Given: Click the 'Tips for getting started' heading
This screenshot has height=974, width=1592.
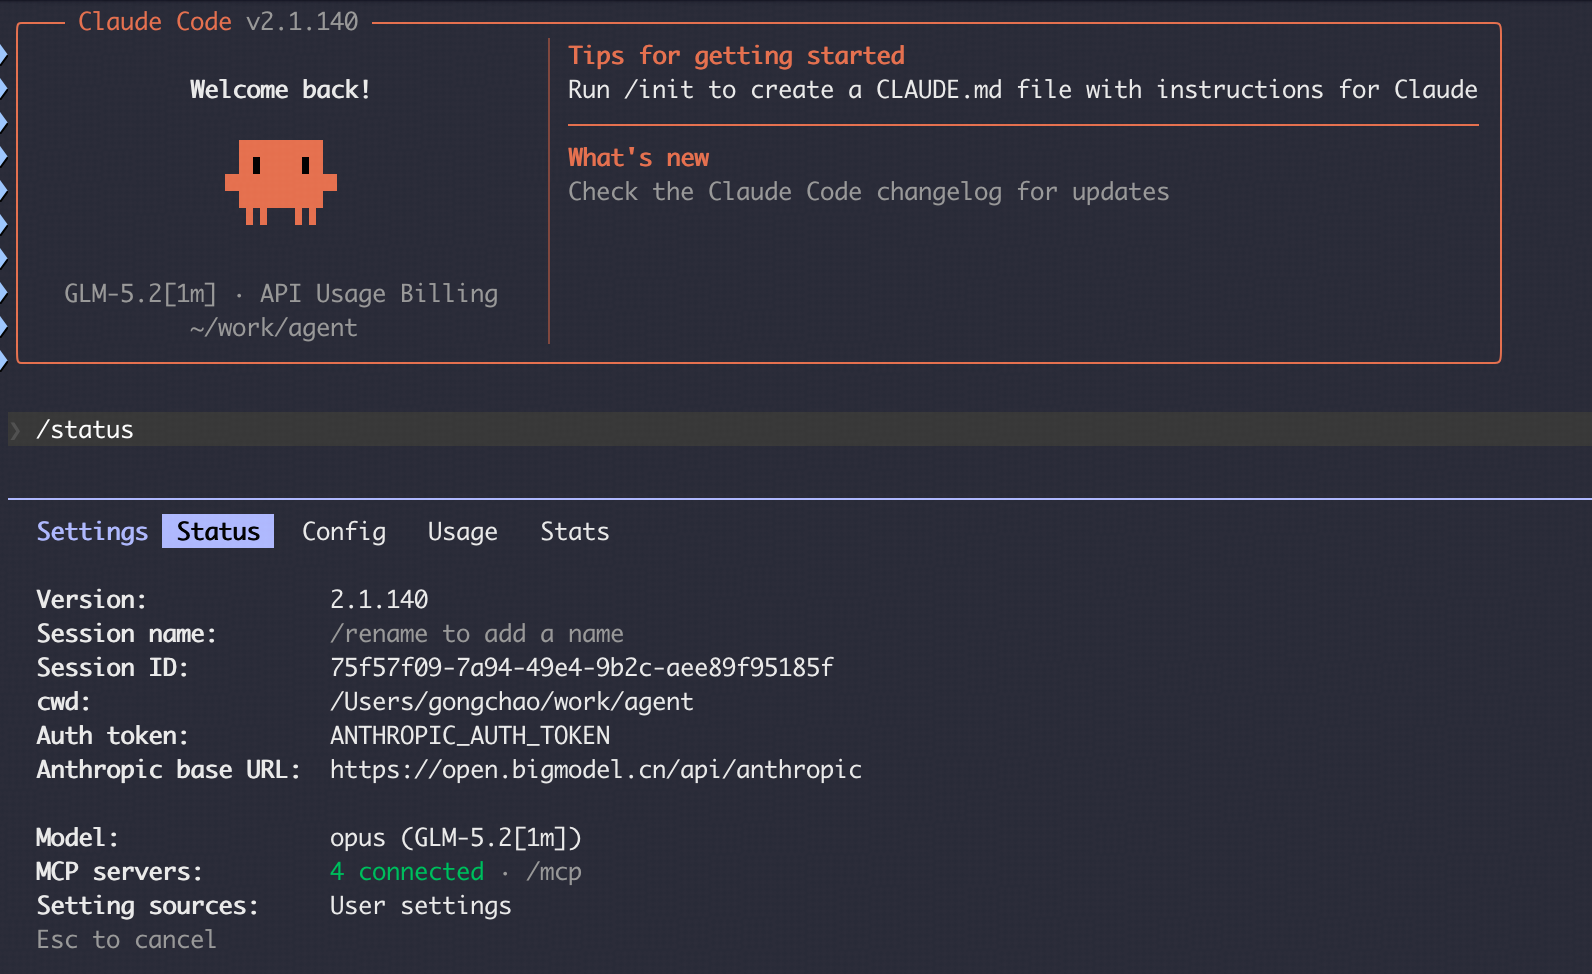Looking at the screenshot, I should [736, 55].
